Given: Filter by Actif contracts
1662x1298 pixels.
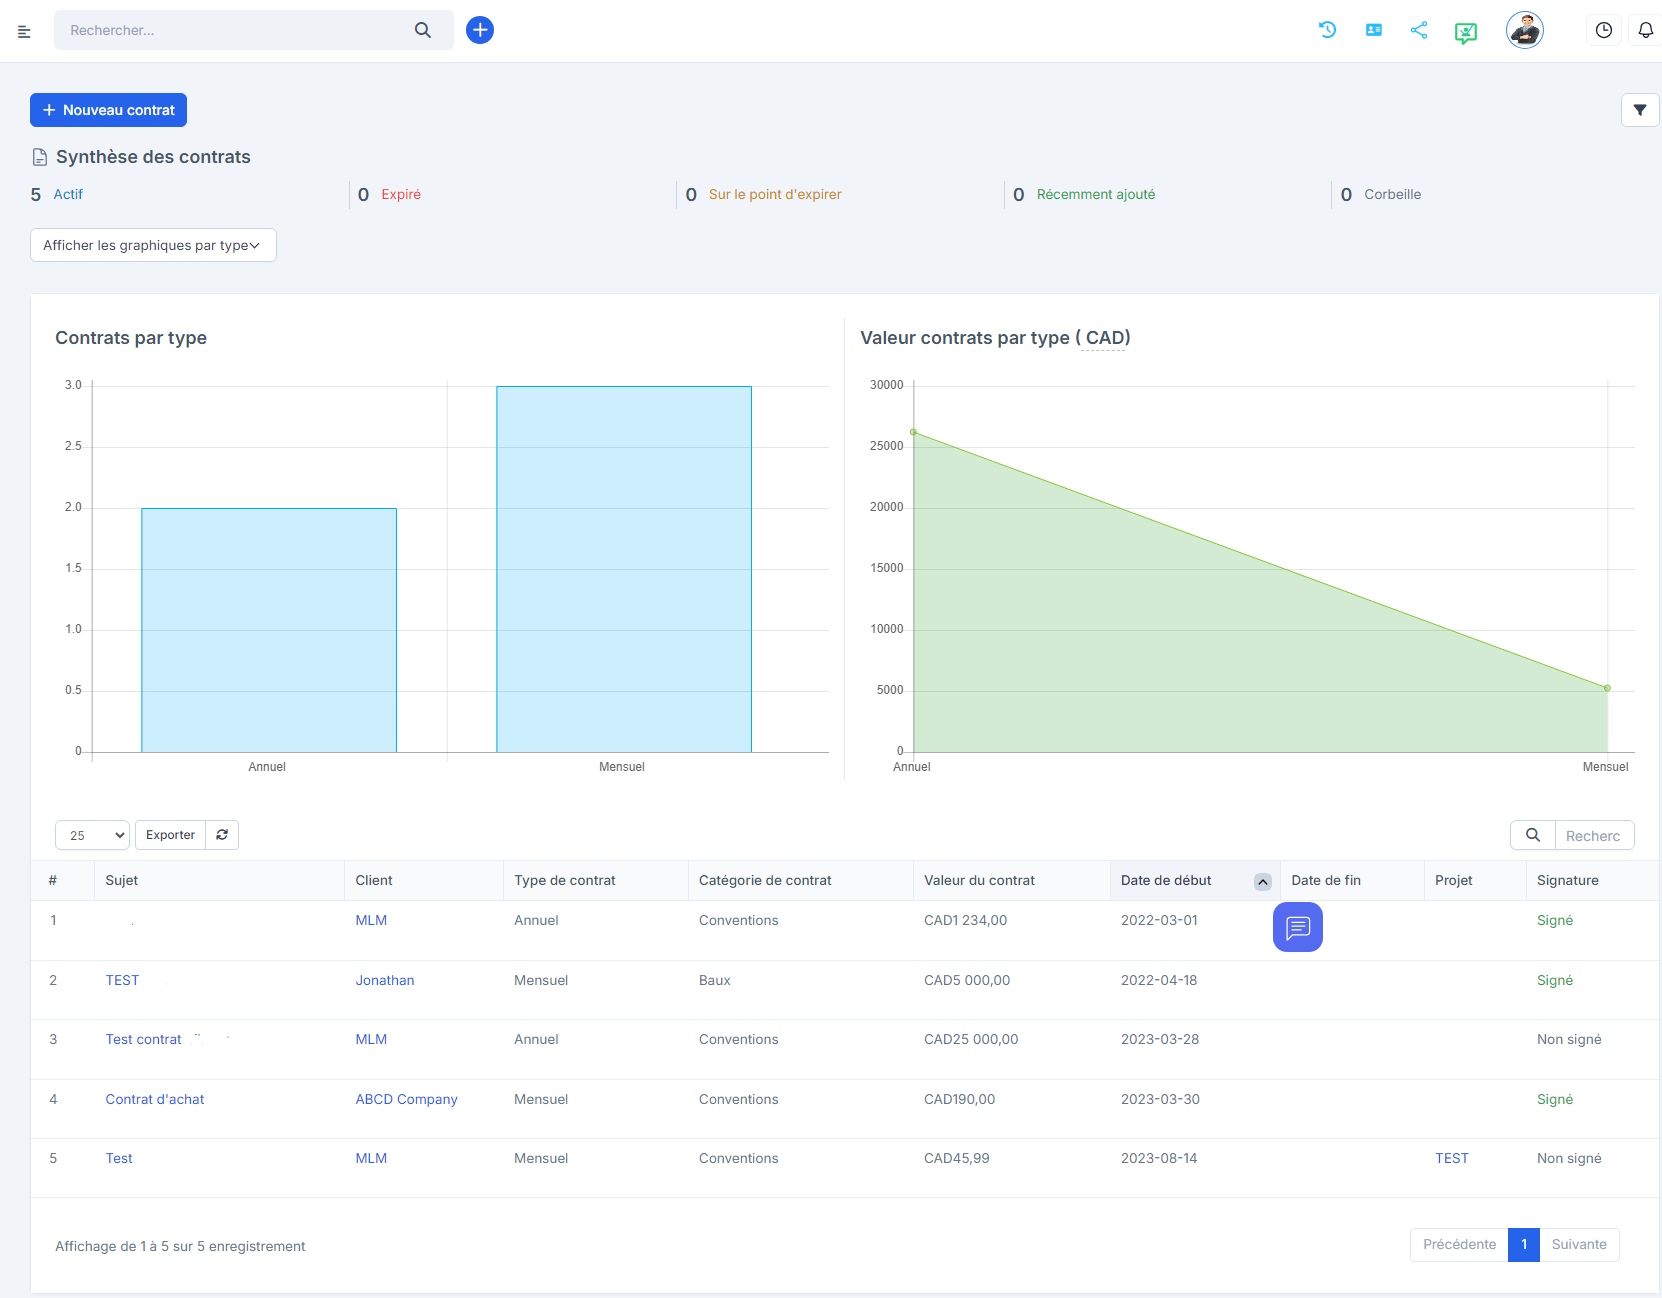Looking at the screenshot, I should pyautogui.click(x=68, y=194).
